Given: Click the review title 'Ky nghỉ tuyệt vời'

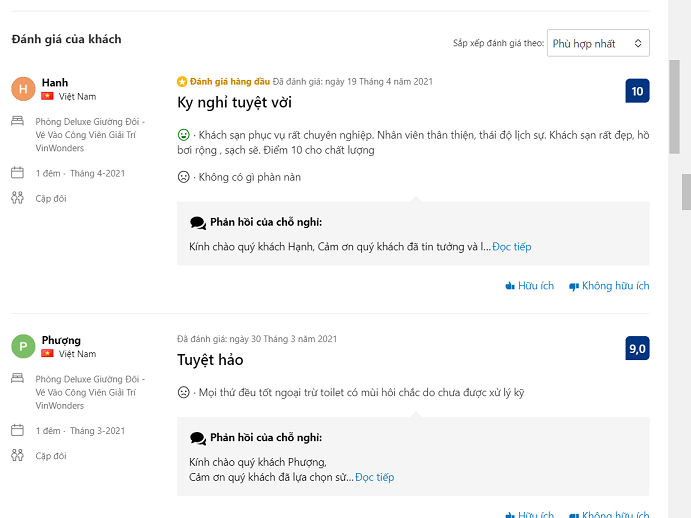Looking at the screenshot, I should tap(234, 103).
